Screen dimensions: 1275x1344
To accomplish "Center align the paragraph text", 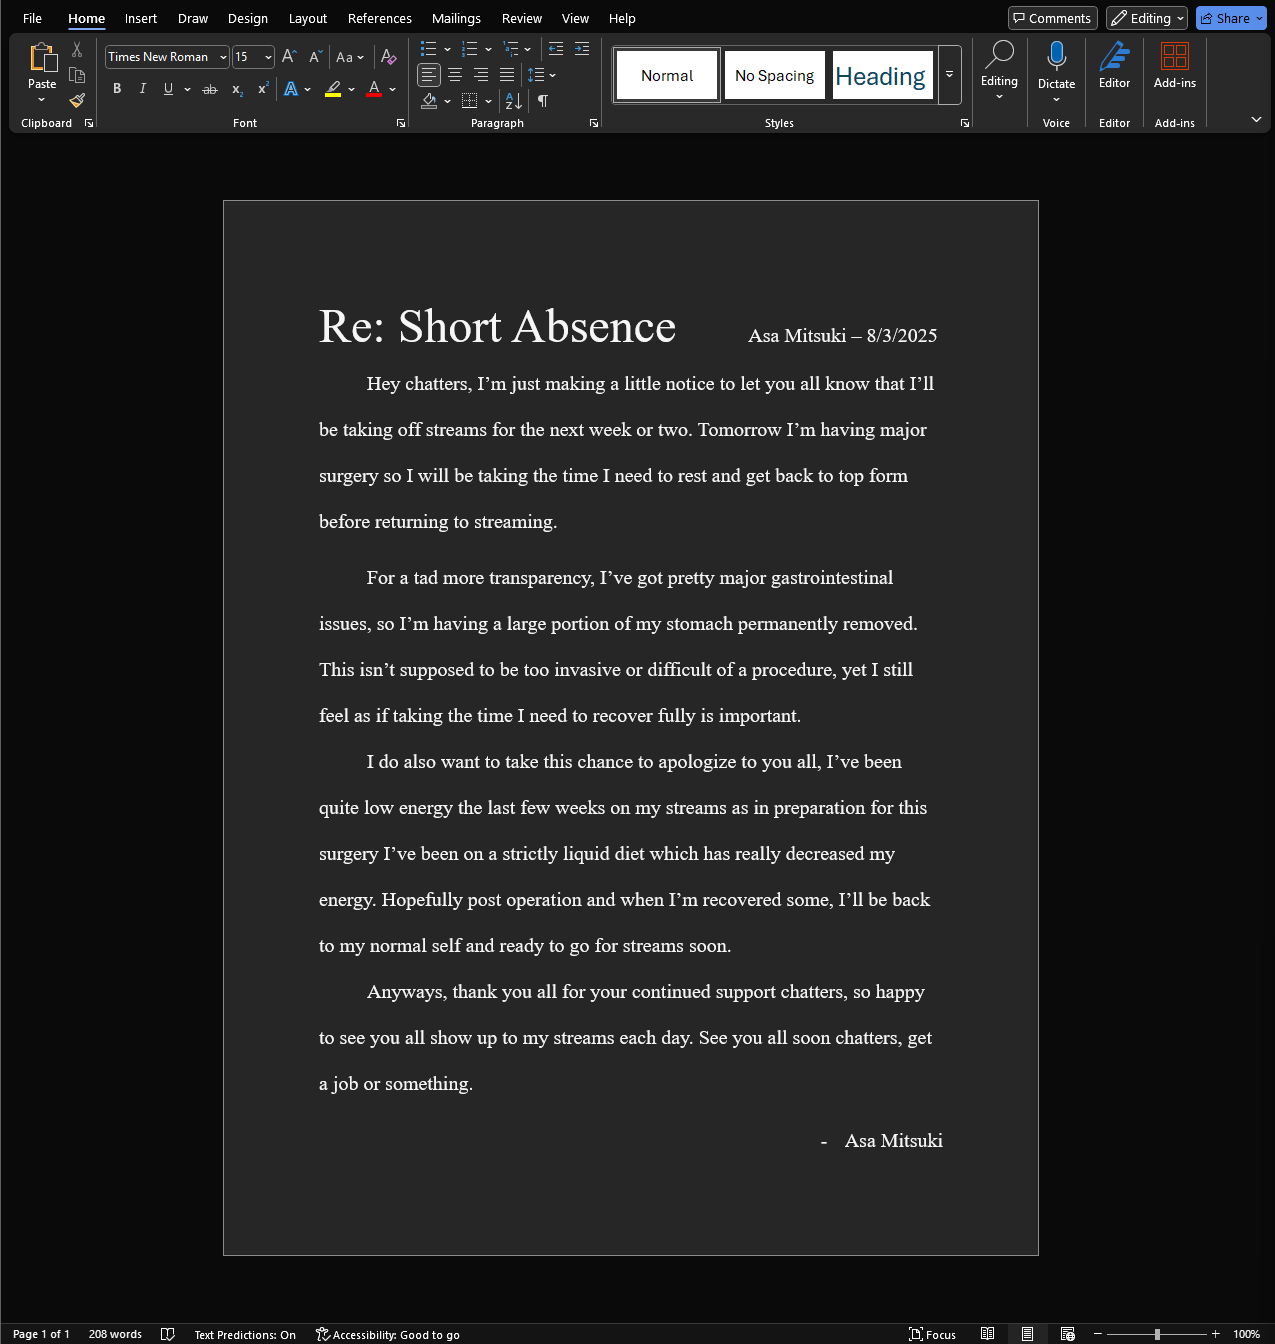I will tap(455, 75).
